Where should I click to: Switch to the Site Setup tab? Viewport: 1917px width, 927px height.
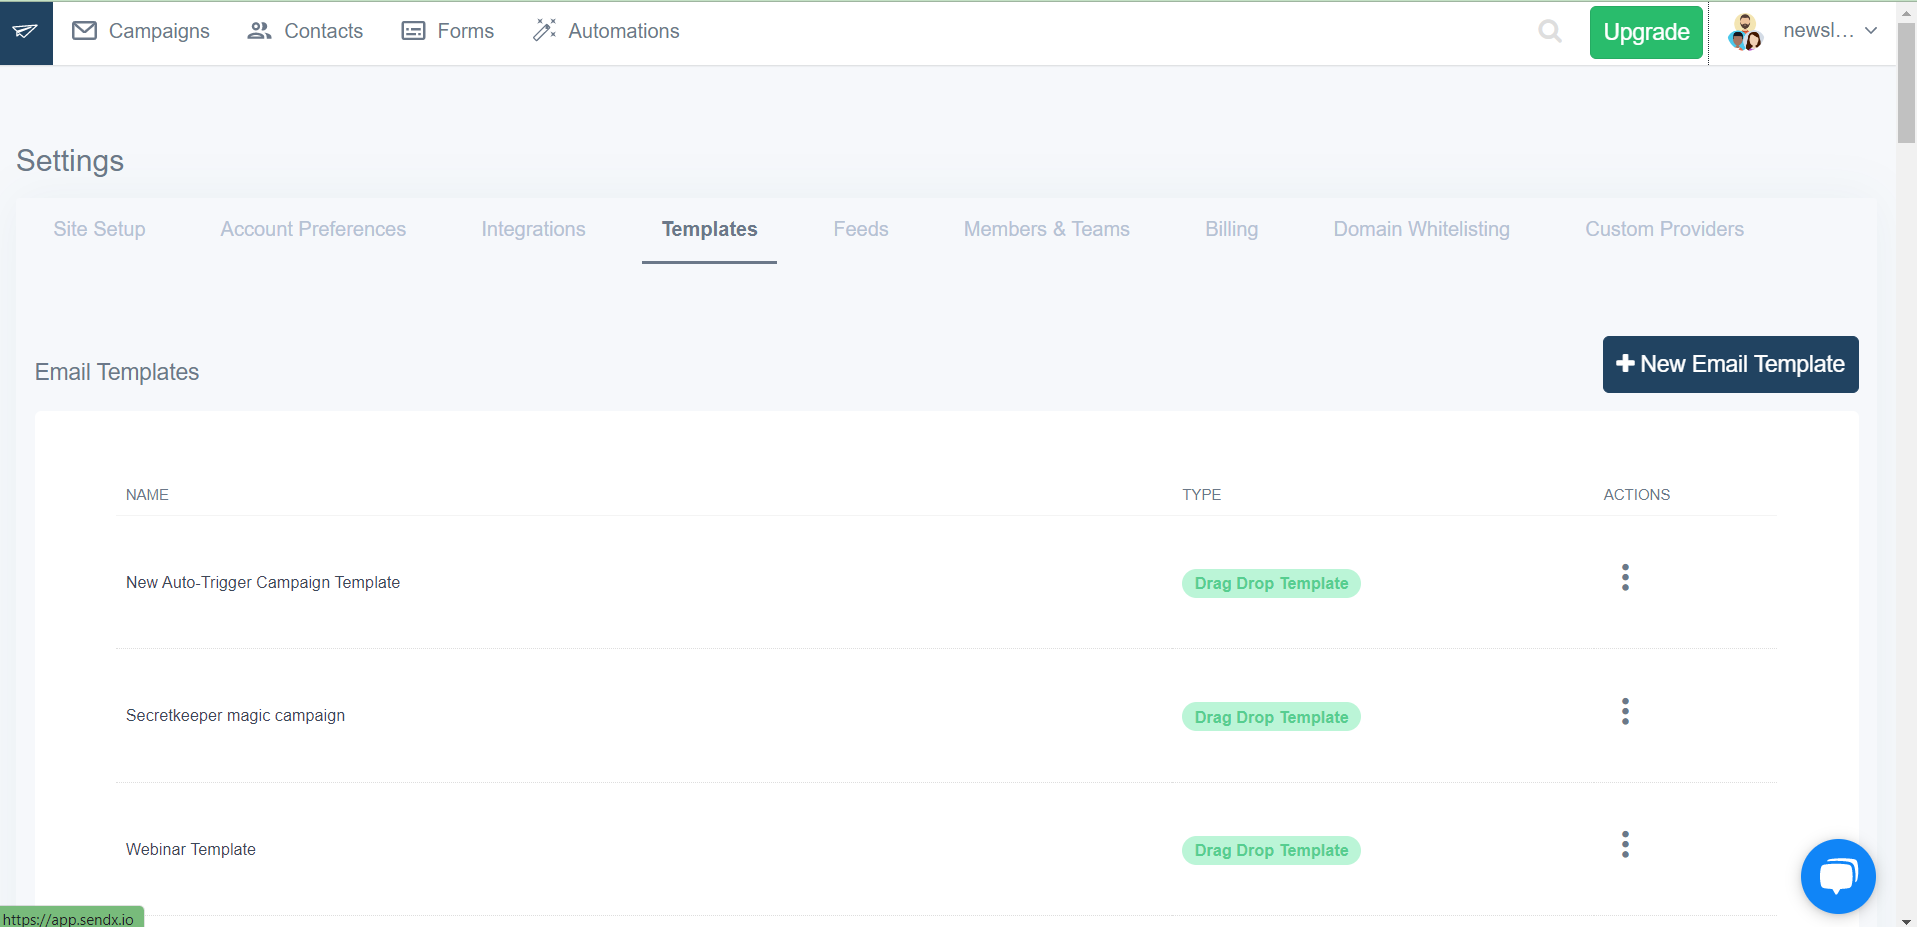click(99, 229)
